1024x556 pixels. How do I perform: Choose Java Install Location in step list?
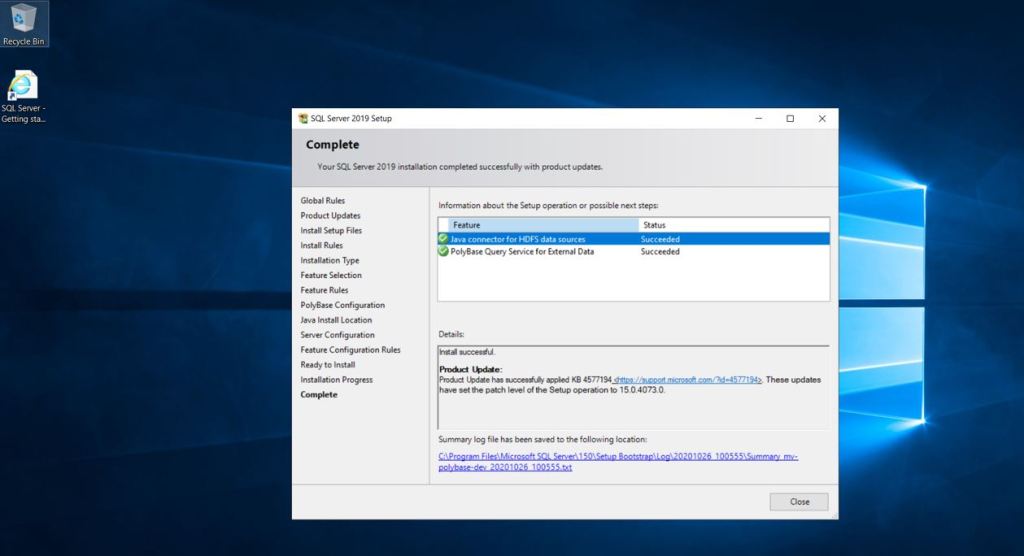337,320
